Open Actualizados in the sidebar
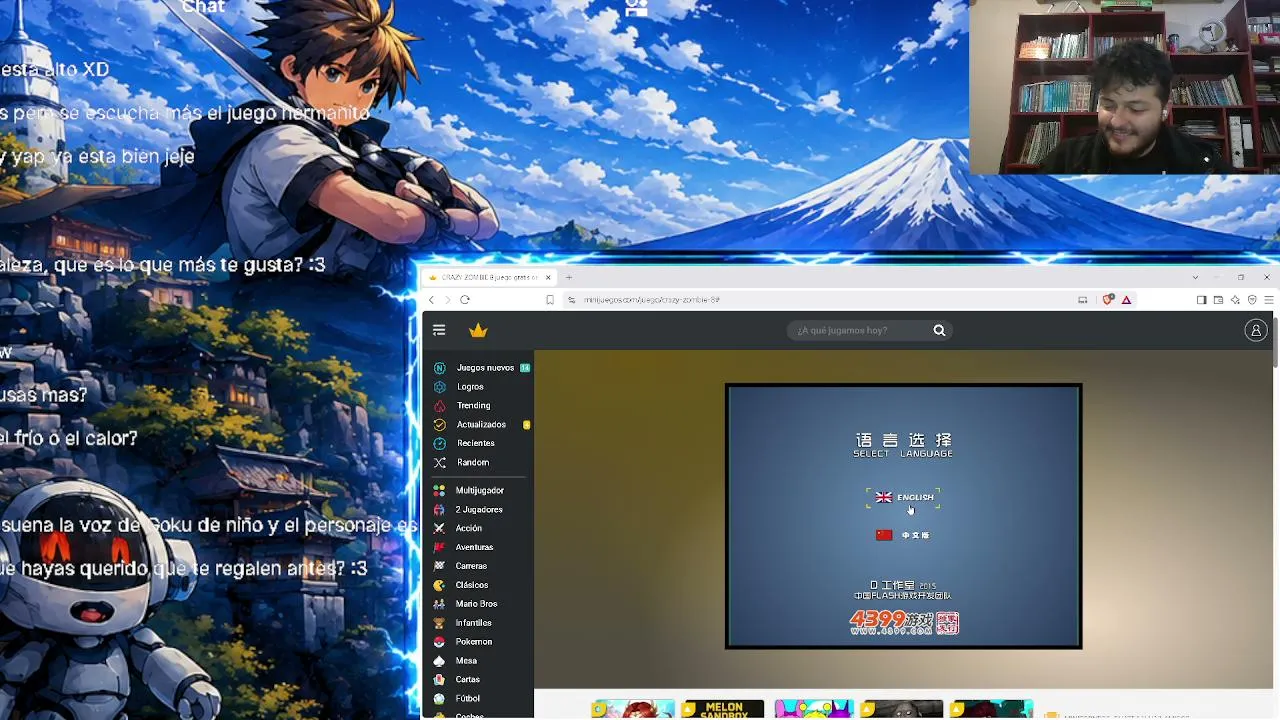The height and width of the screenshot is (720, 1280). coord(481,425)
